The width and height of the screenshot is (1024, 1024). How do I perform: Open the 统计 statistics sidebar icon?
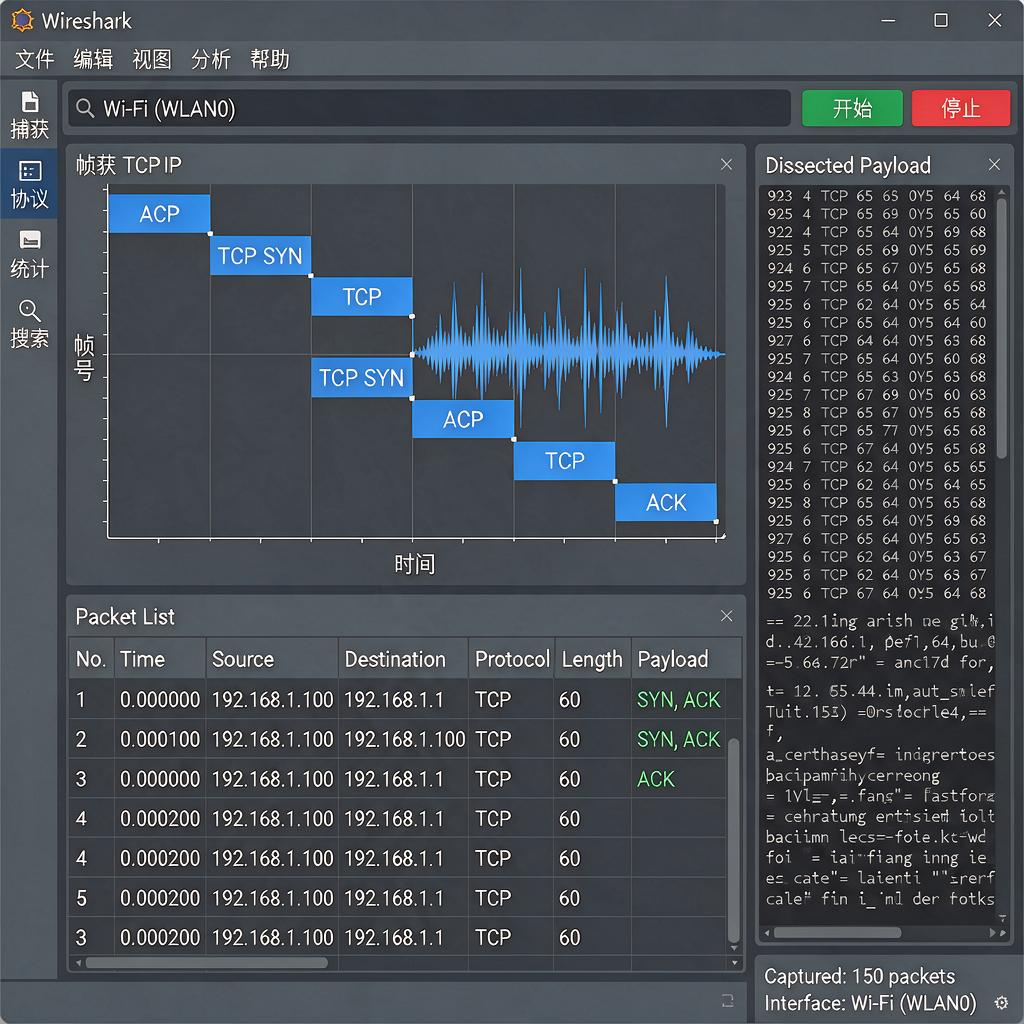click(29, 254)
